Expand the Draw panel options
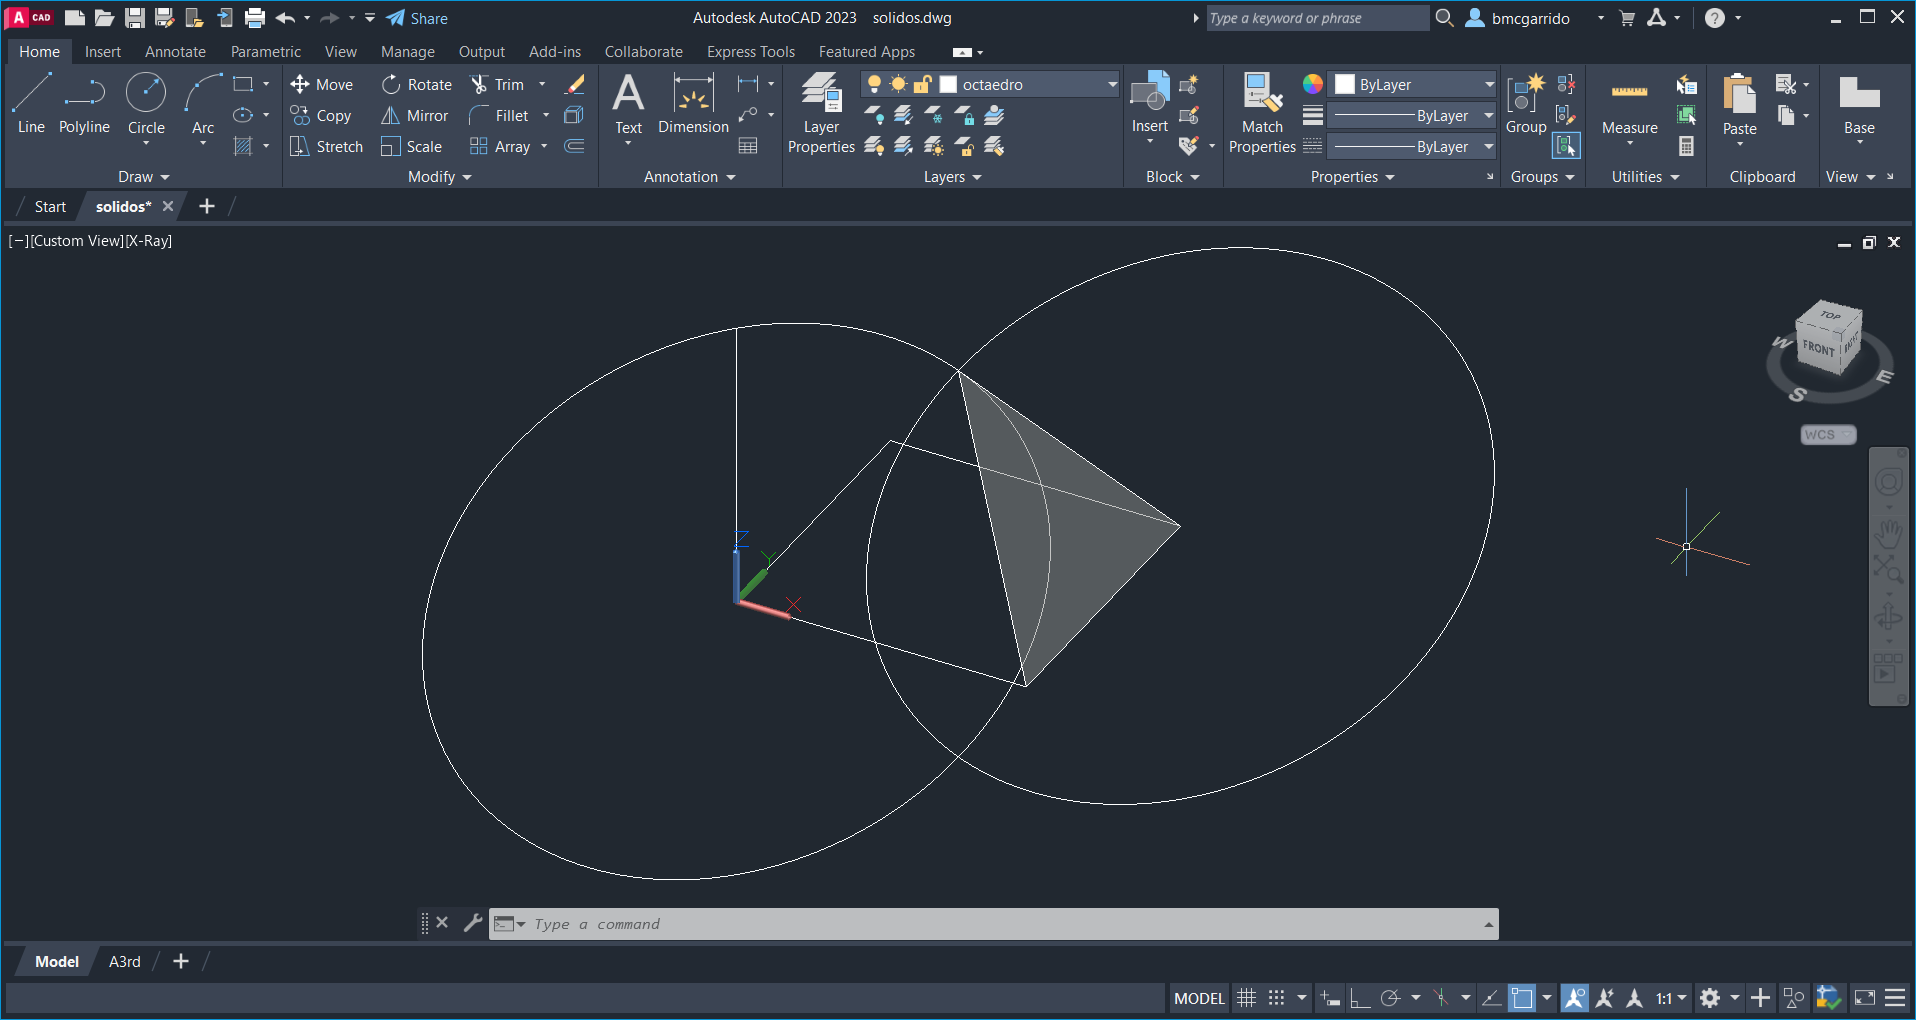The width and height of the screenshot is (1916, 1020). (x=144, y=177)
